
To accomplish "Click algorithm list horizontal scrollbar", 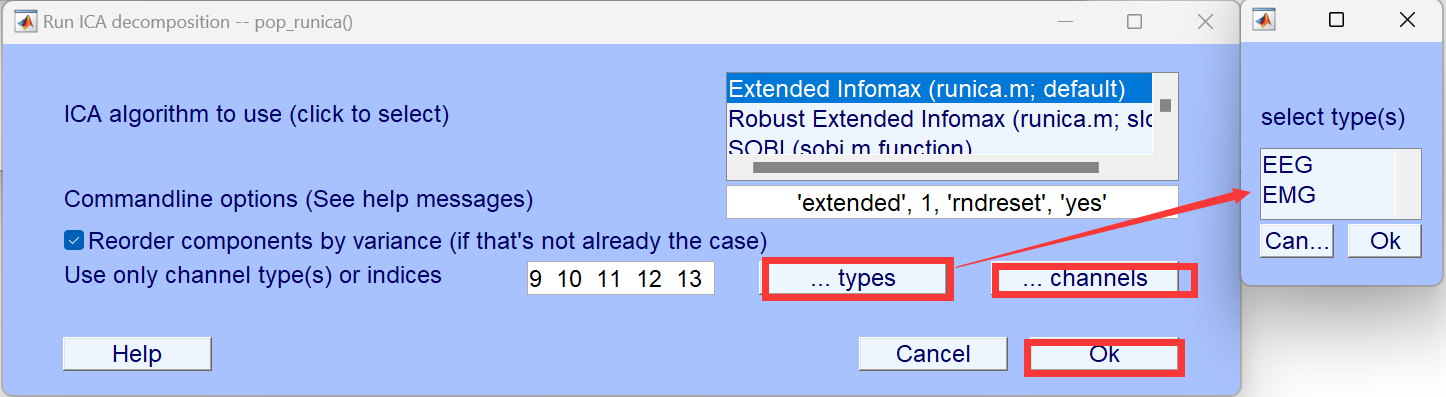I will point(925,167).
